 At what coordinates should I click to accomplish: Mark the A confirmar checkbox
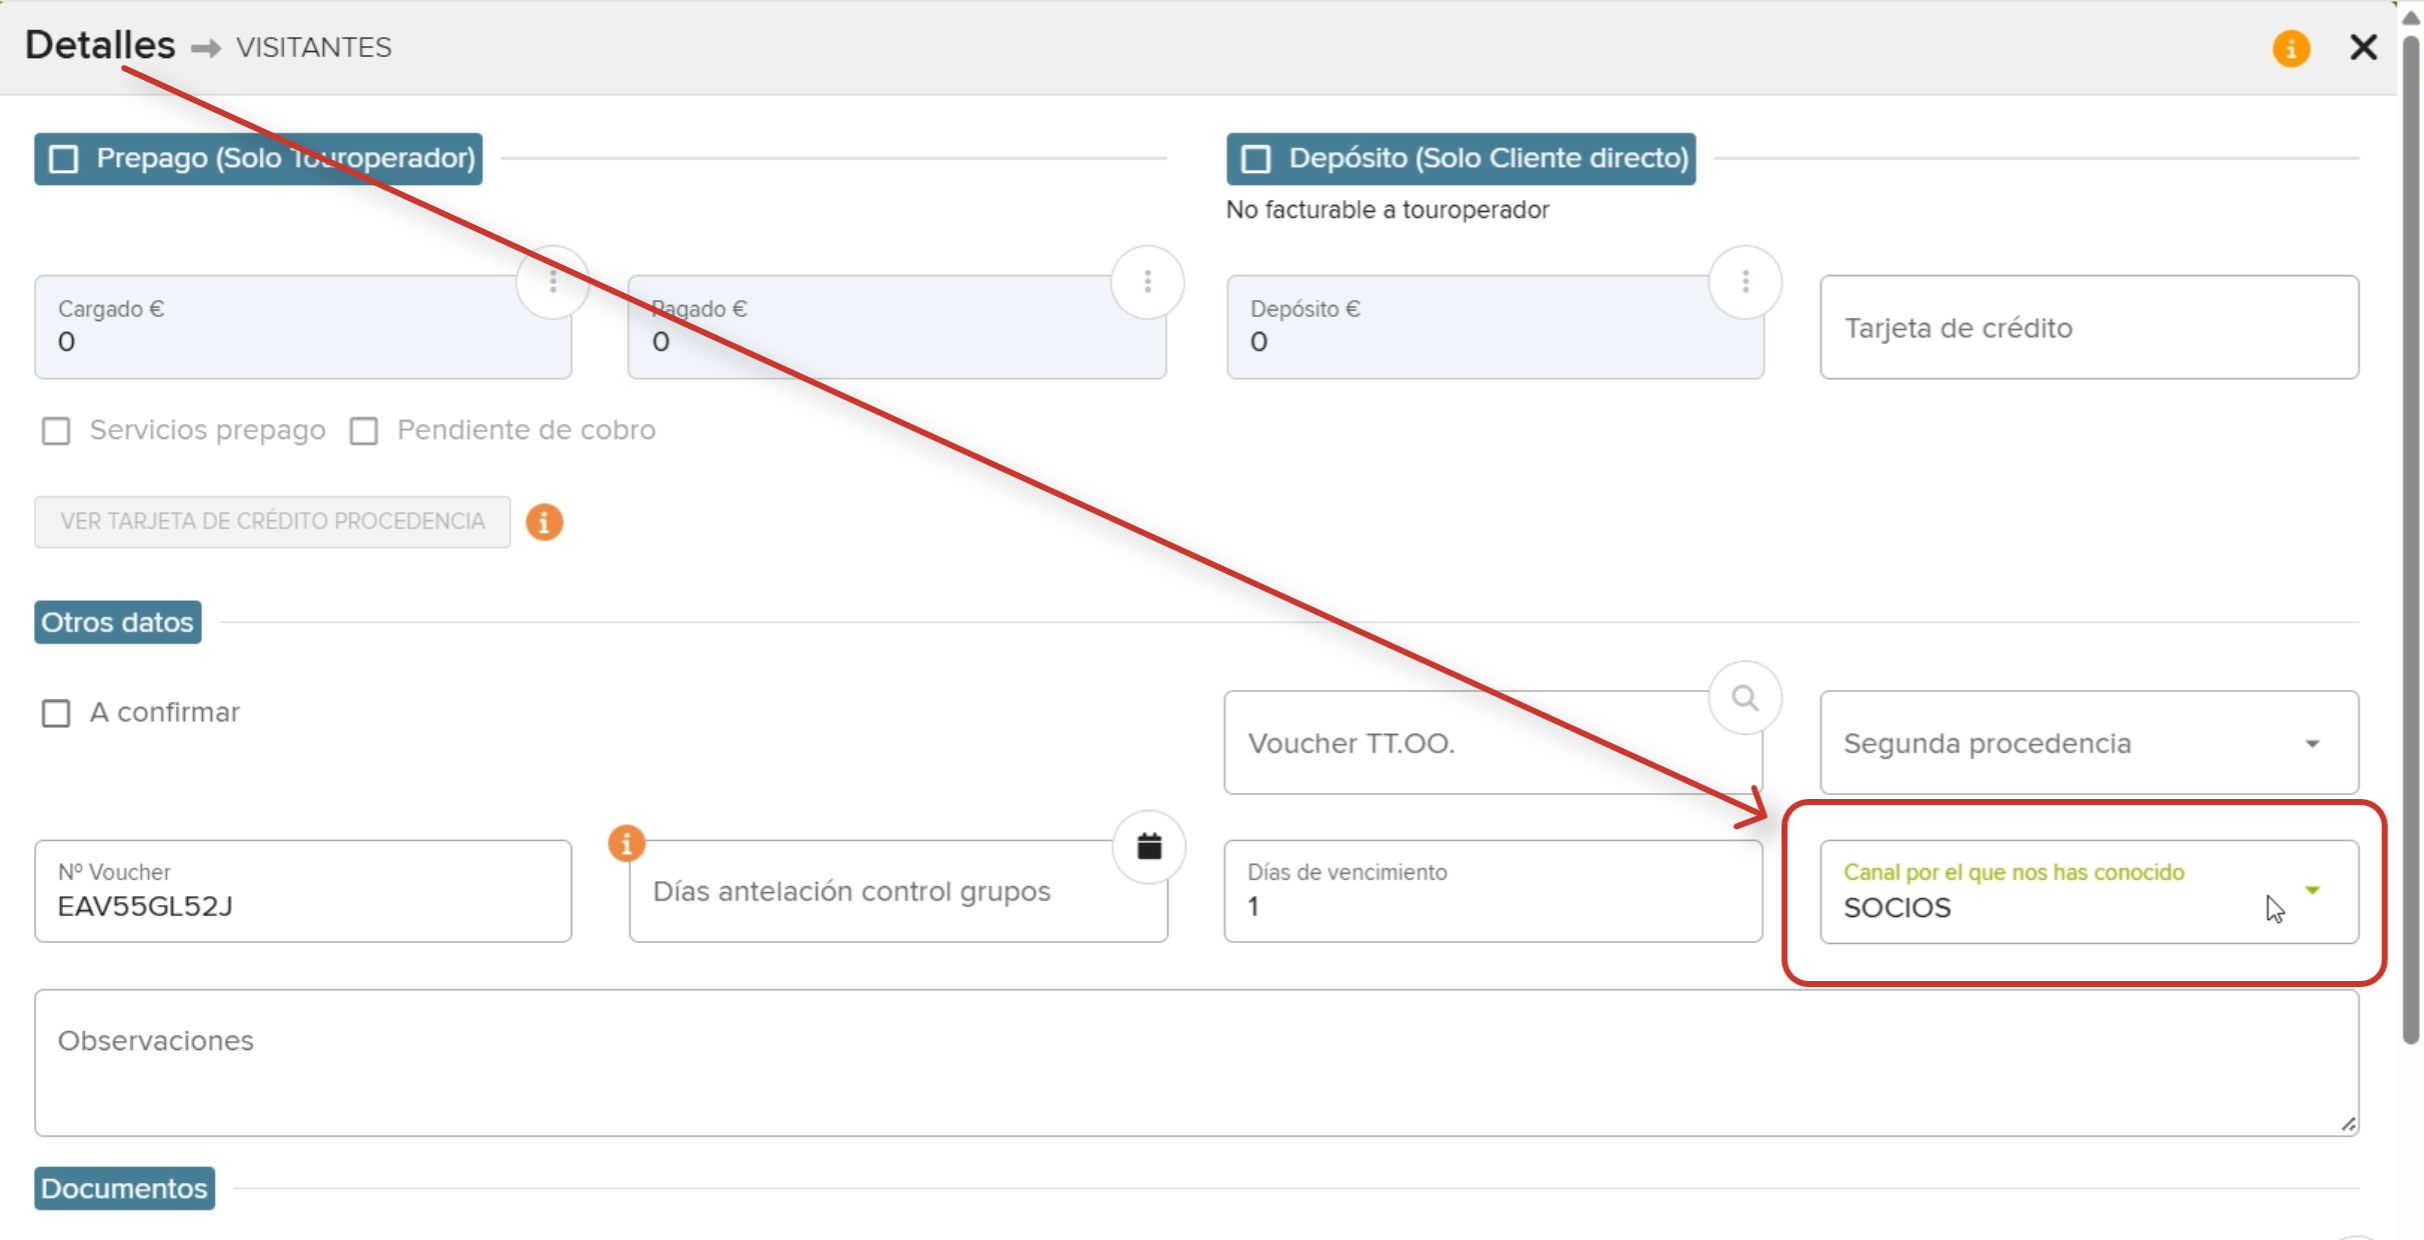(x=56, y=713)
